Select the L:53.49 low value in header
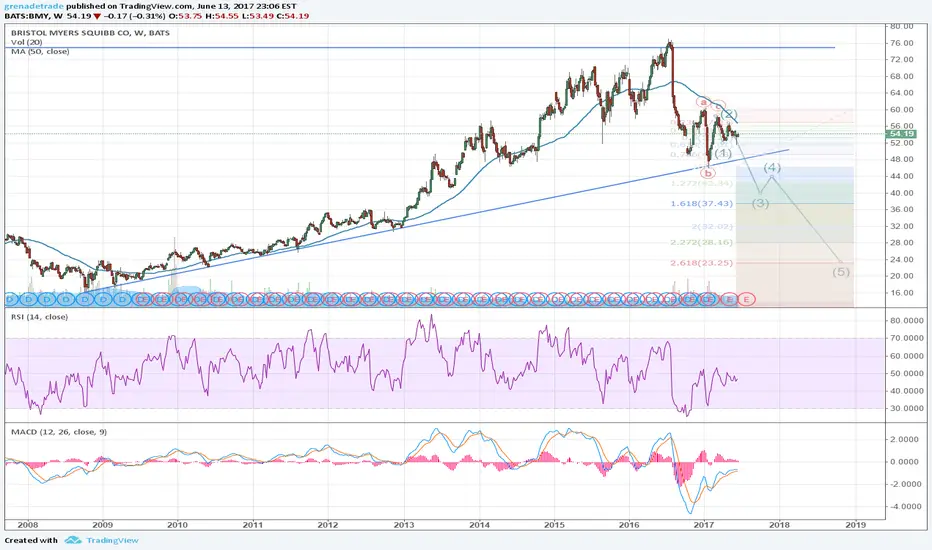The image size is (932, 550). (260, 16)
